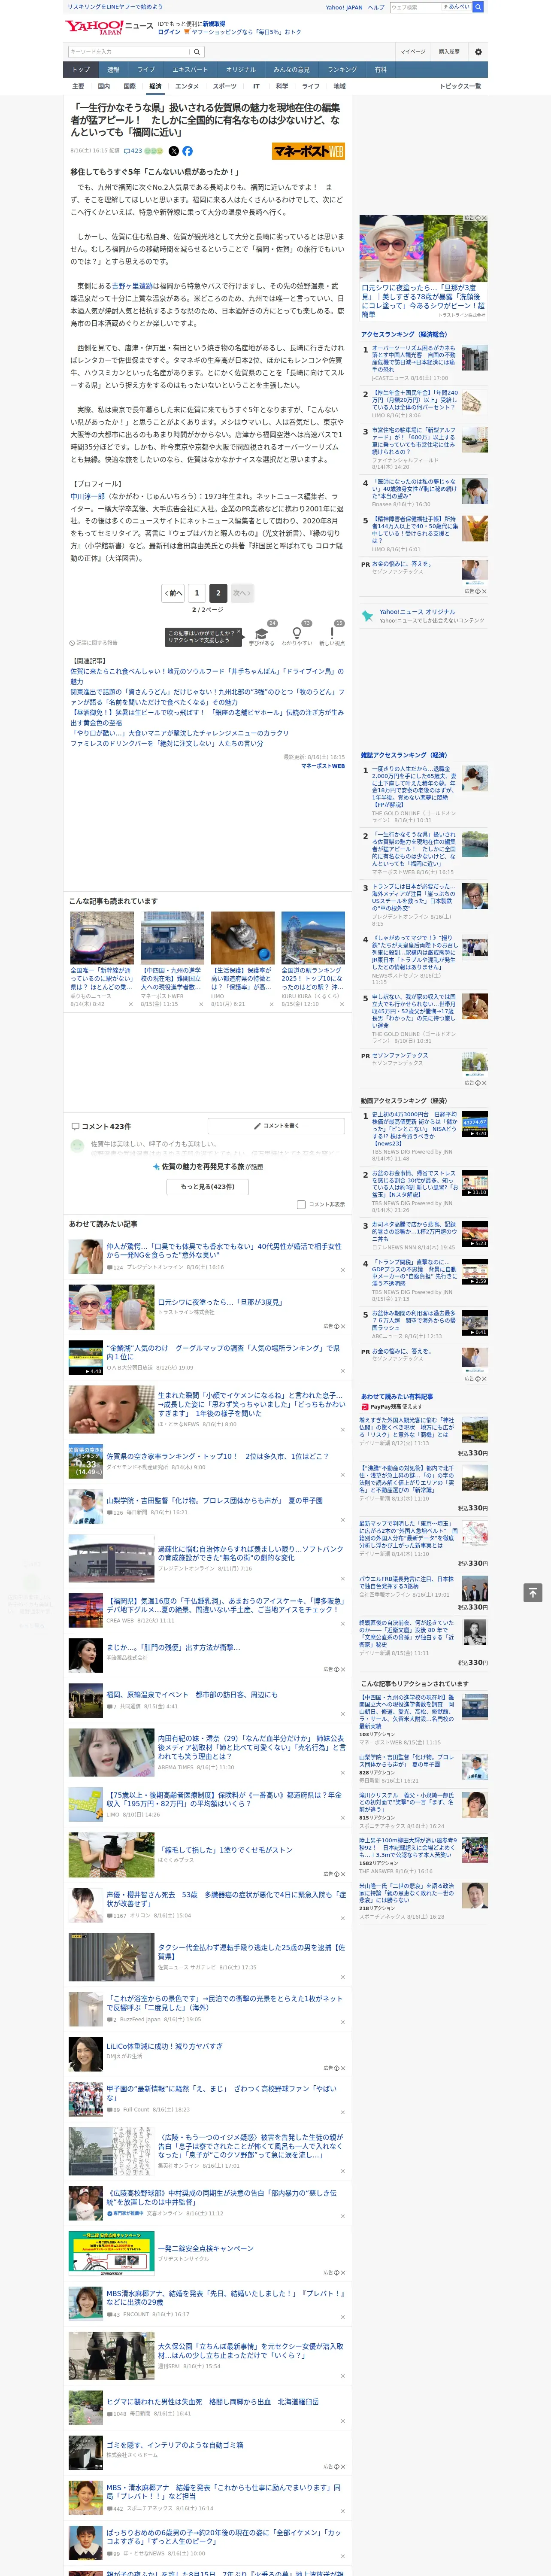
Task: Share the article on Facebook
Action: click(187, 151)
